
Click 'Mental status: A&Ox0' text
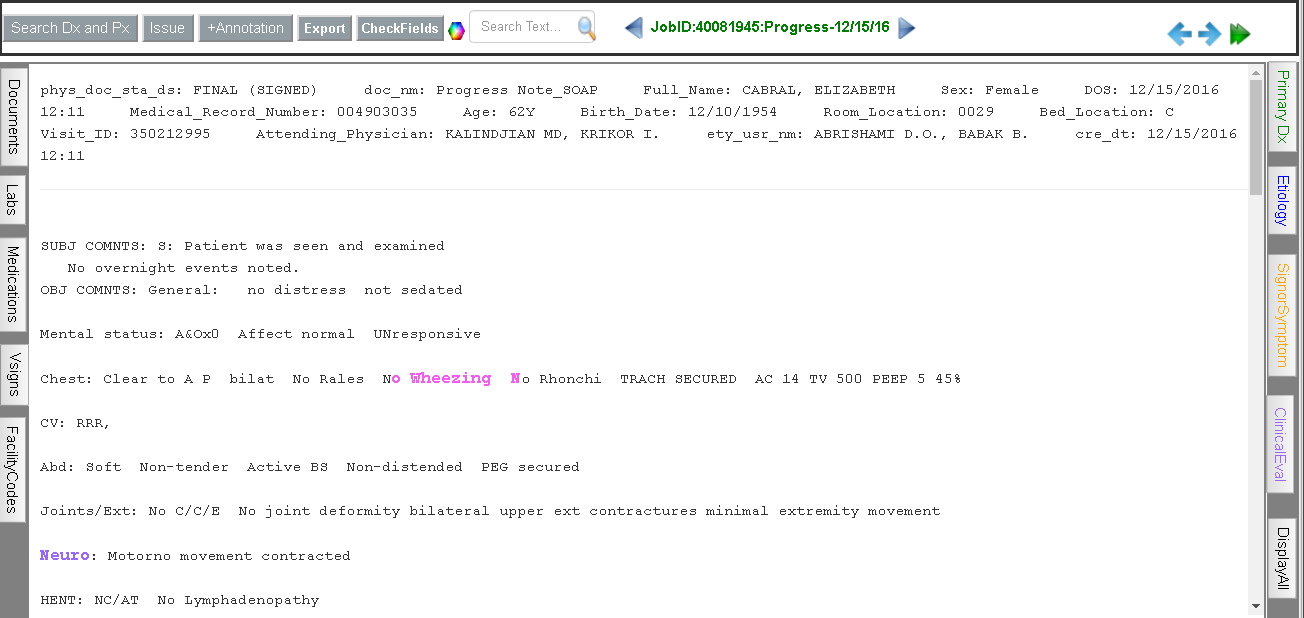click(130, 334)
